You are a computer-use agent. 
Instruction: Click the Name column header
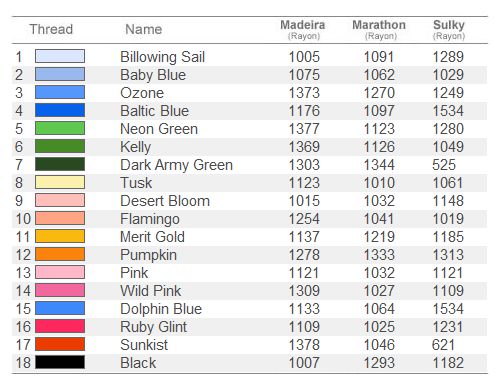144,29
